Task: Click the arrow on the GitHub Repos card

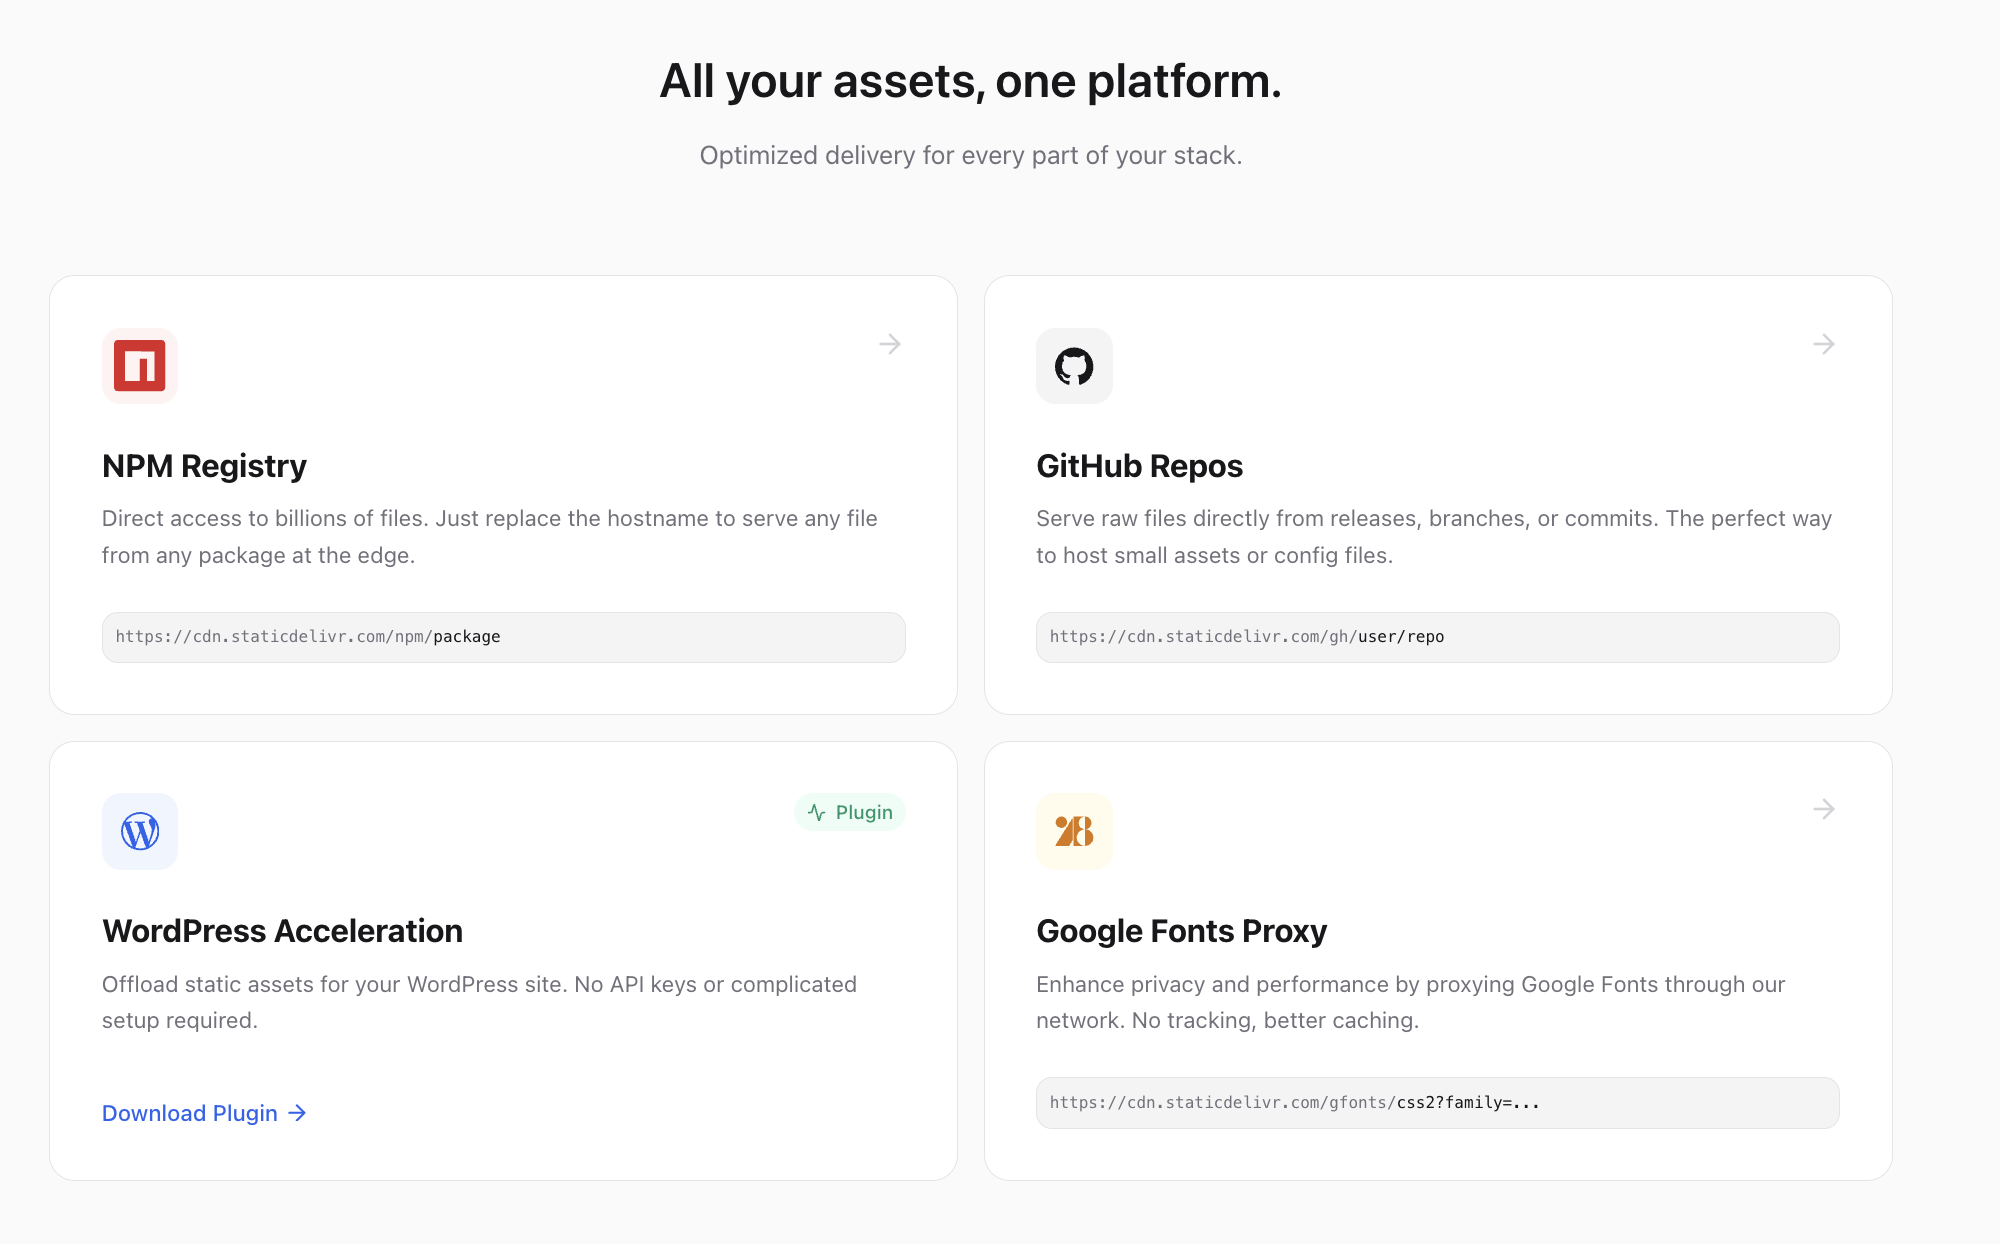Action: click(1823, 344)
